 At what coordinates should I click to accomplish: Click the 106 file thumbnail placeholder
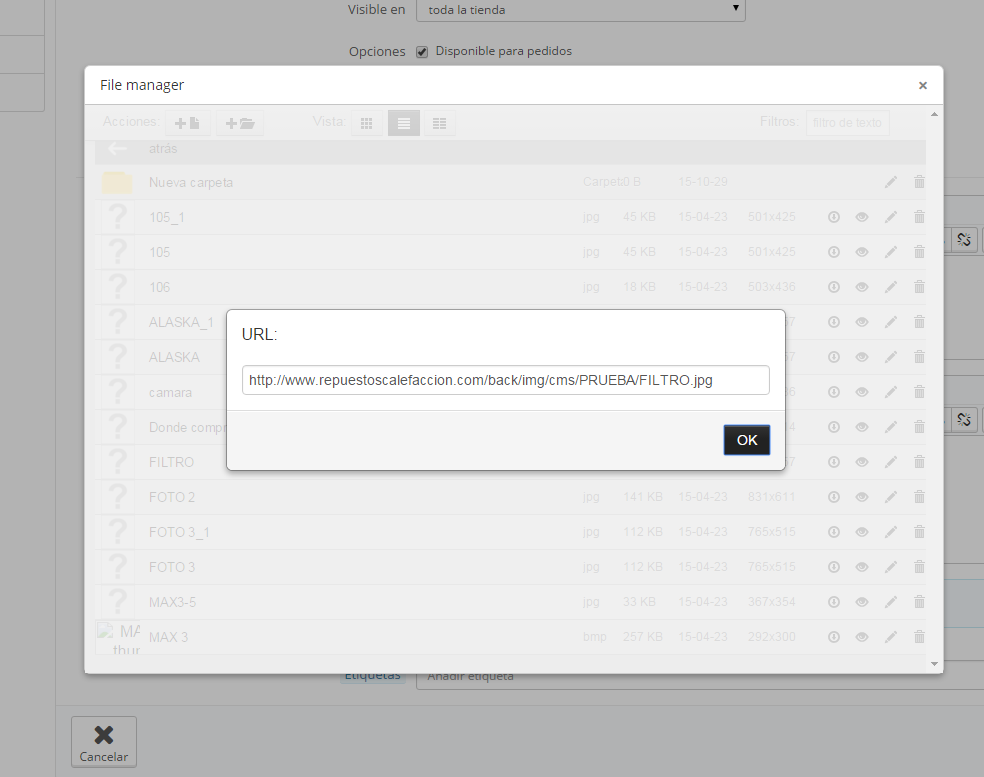pyautogui.click(x=118, y=286)
